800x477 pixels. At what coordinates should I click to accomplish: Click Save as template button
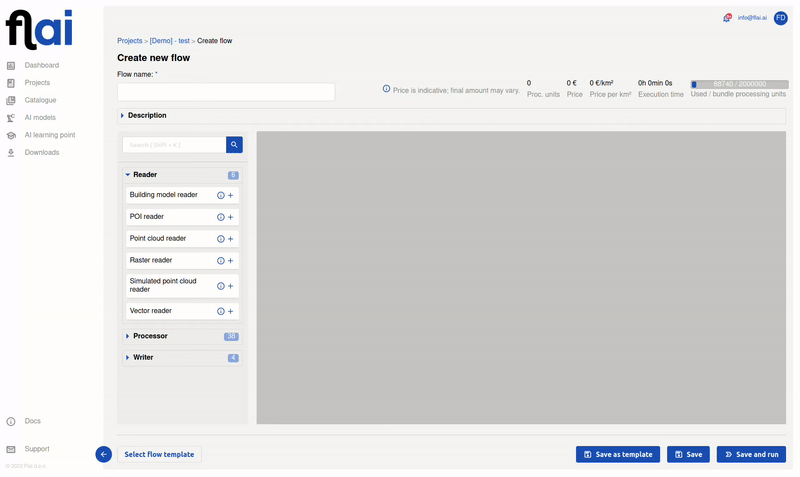(x=618, y=454)
